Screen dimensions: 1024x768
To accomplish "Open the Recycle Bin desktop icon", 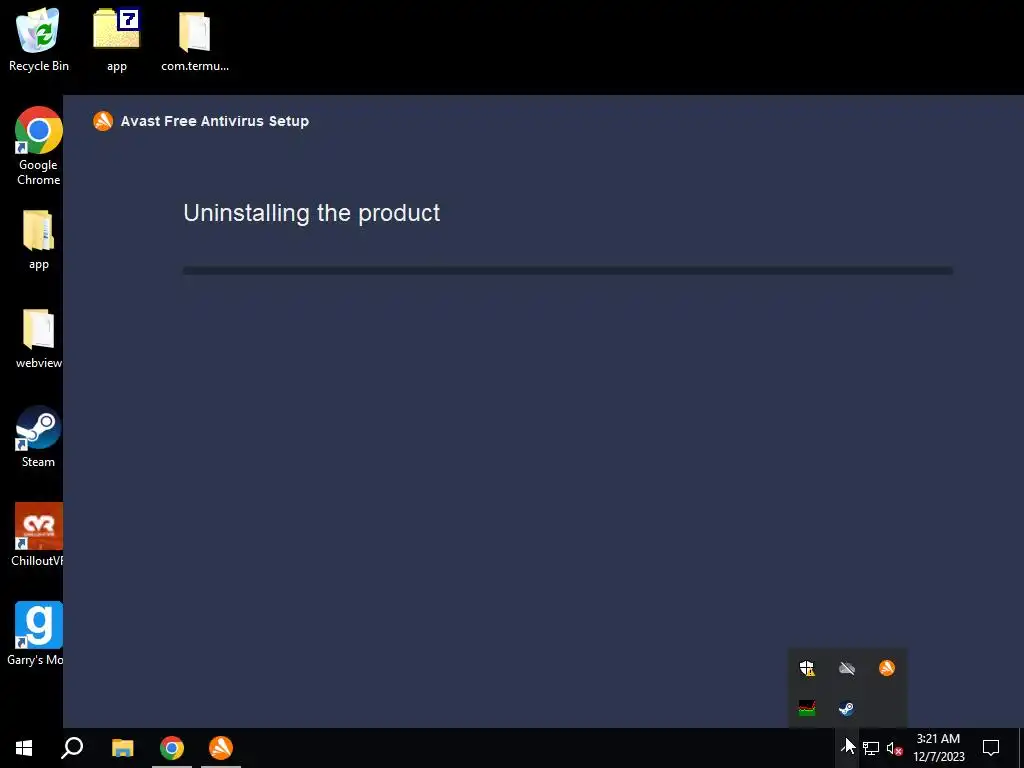I will tap(39, 39).
